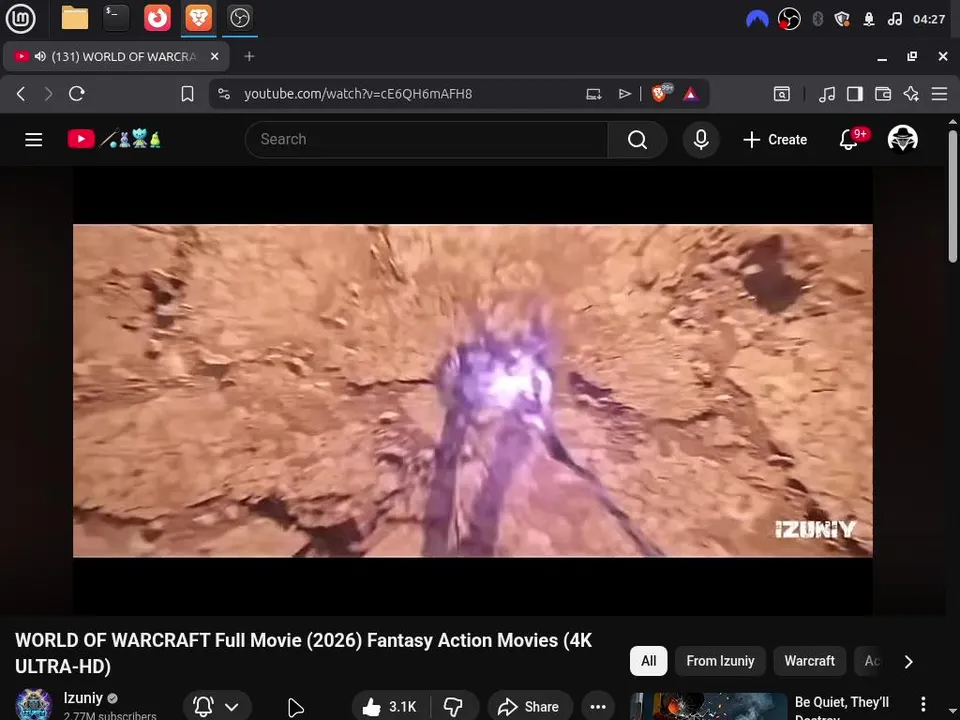The height and width of the screenshot is (720, 960).
Task: Click the magnifier search button
Action: coord(637,140)
